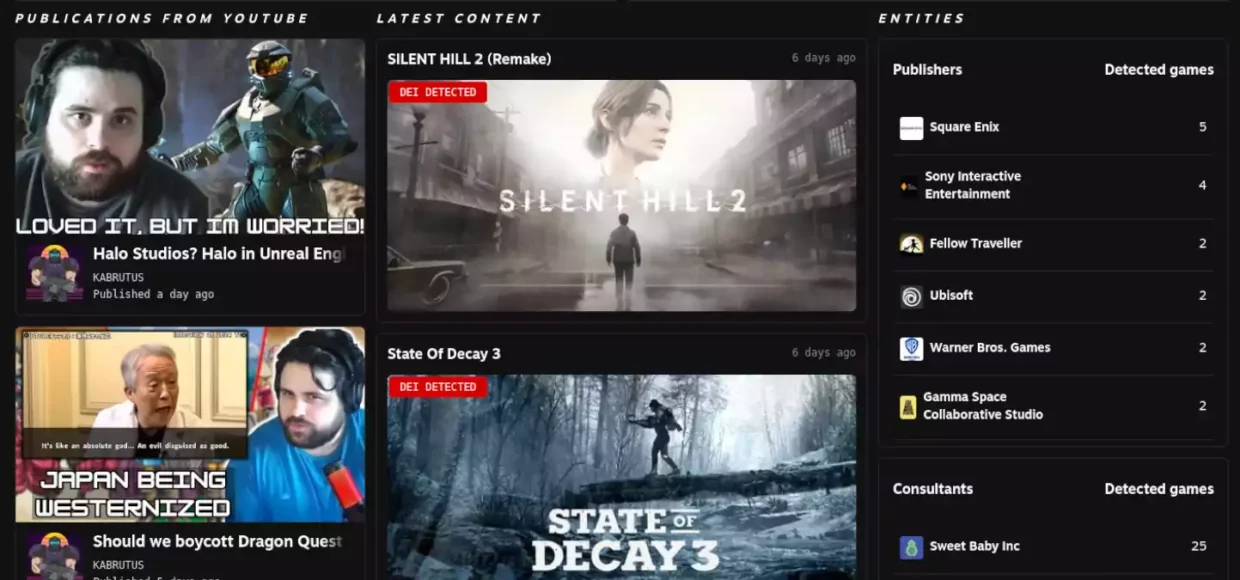Click the Ubisoft swirl logo icon

tap(911, 296)
